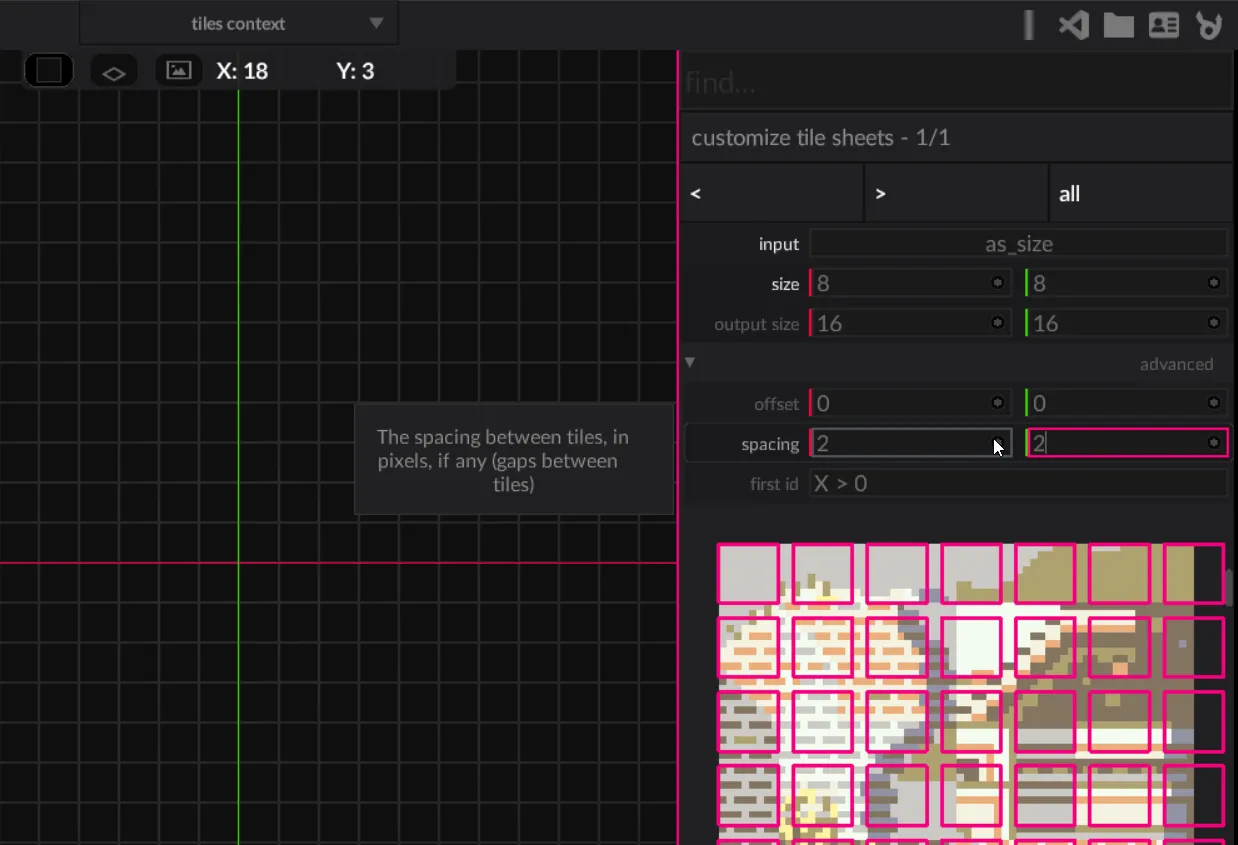Click the find search field
Image resolution: width=1238 pixels, height=845 pixels.
[955, 82]
